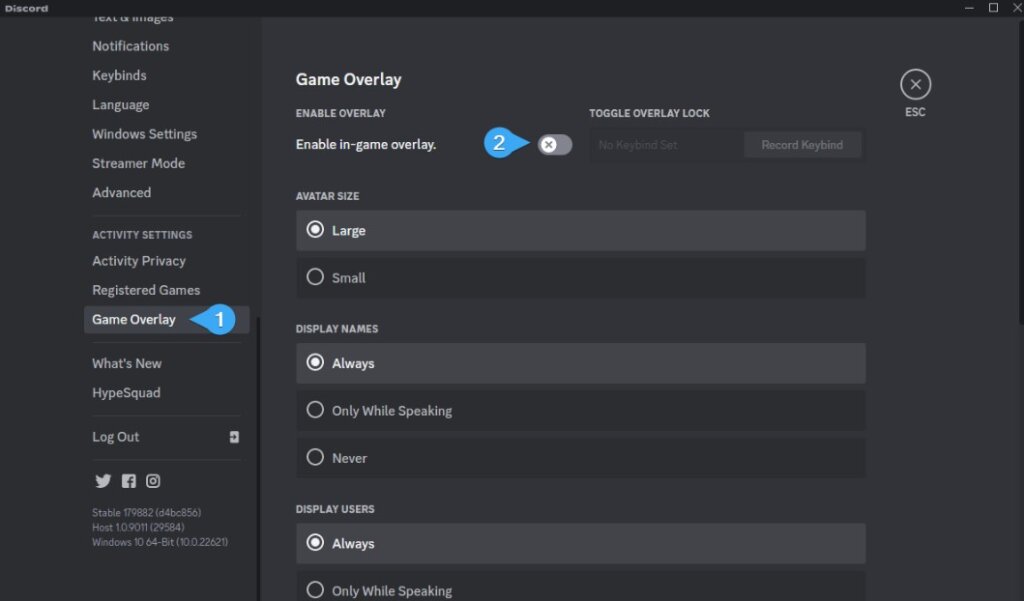The image size is (1024, 601).
Task: Select Game Overlay in sidebar
Action: tap(166, 319)
